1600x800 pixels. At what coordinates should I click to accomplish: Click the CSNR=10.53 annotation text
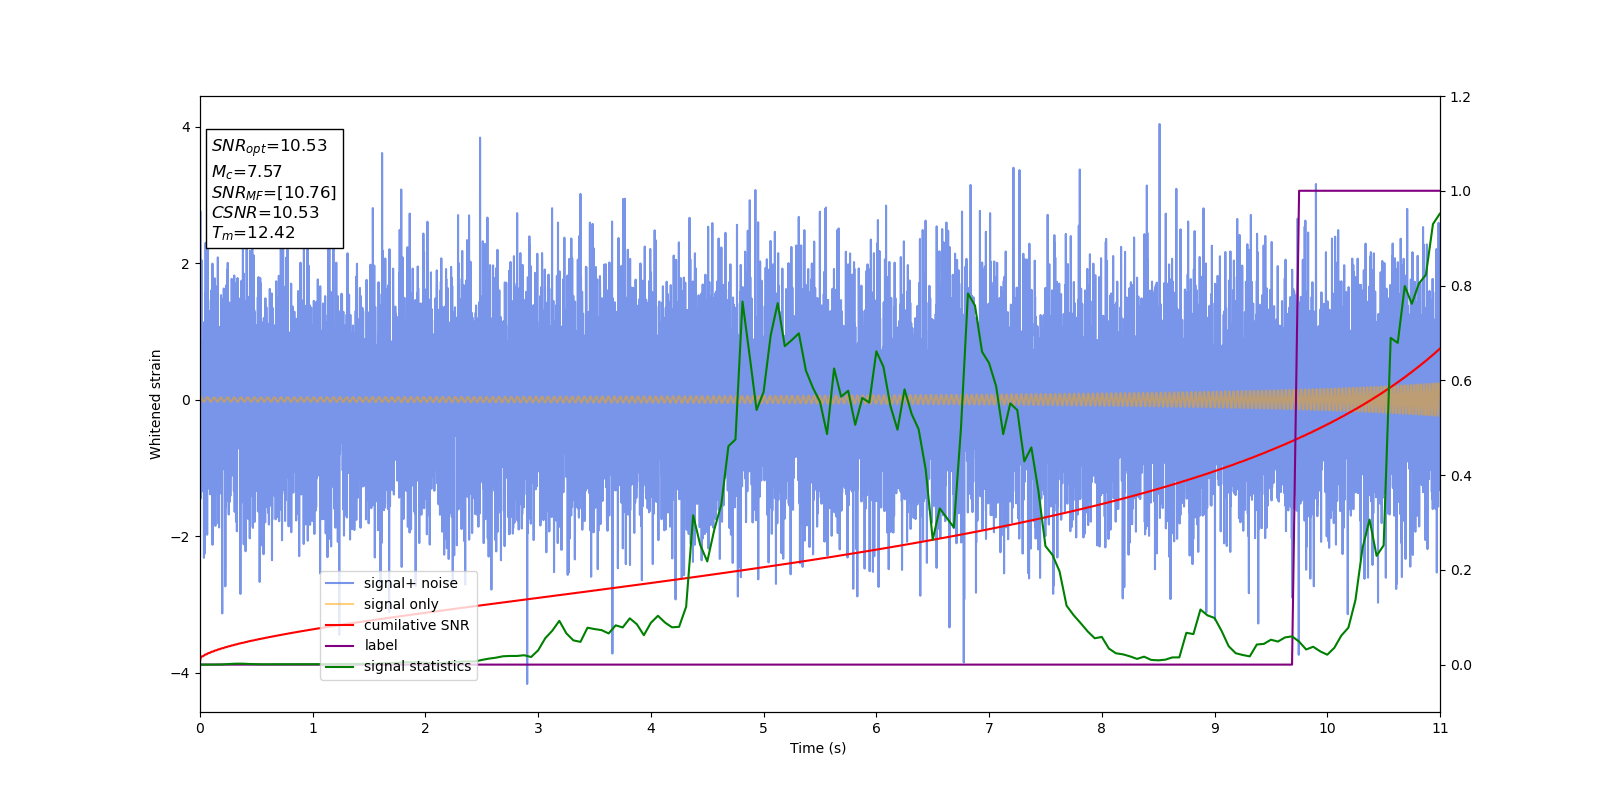tap(265, 212)
